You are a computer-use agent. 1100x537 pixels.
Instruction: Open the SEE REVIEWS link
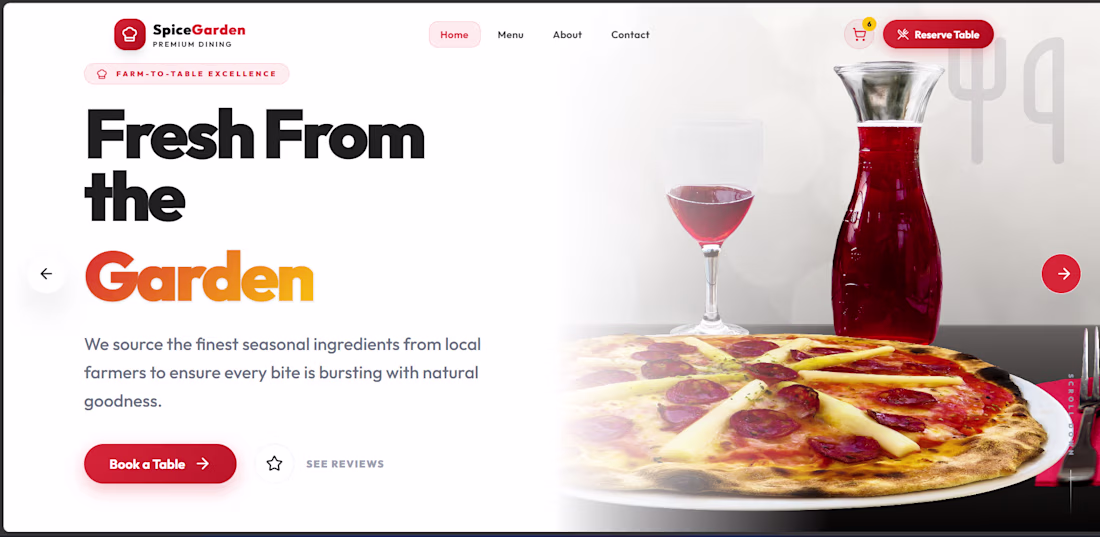pyautogui.click(x=345, y=464)
